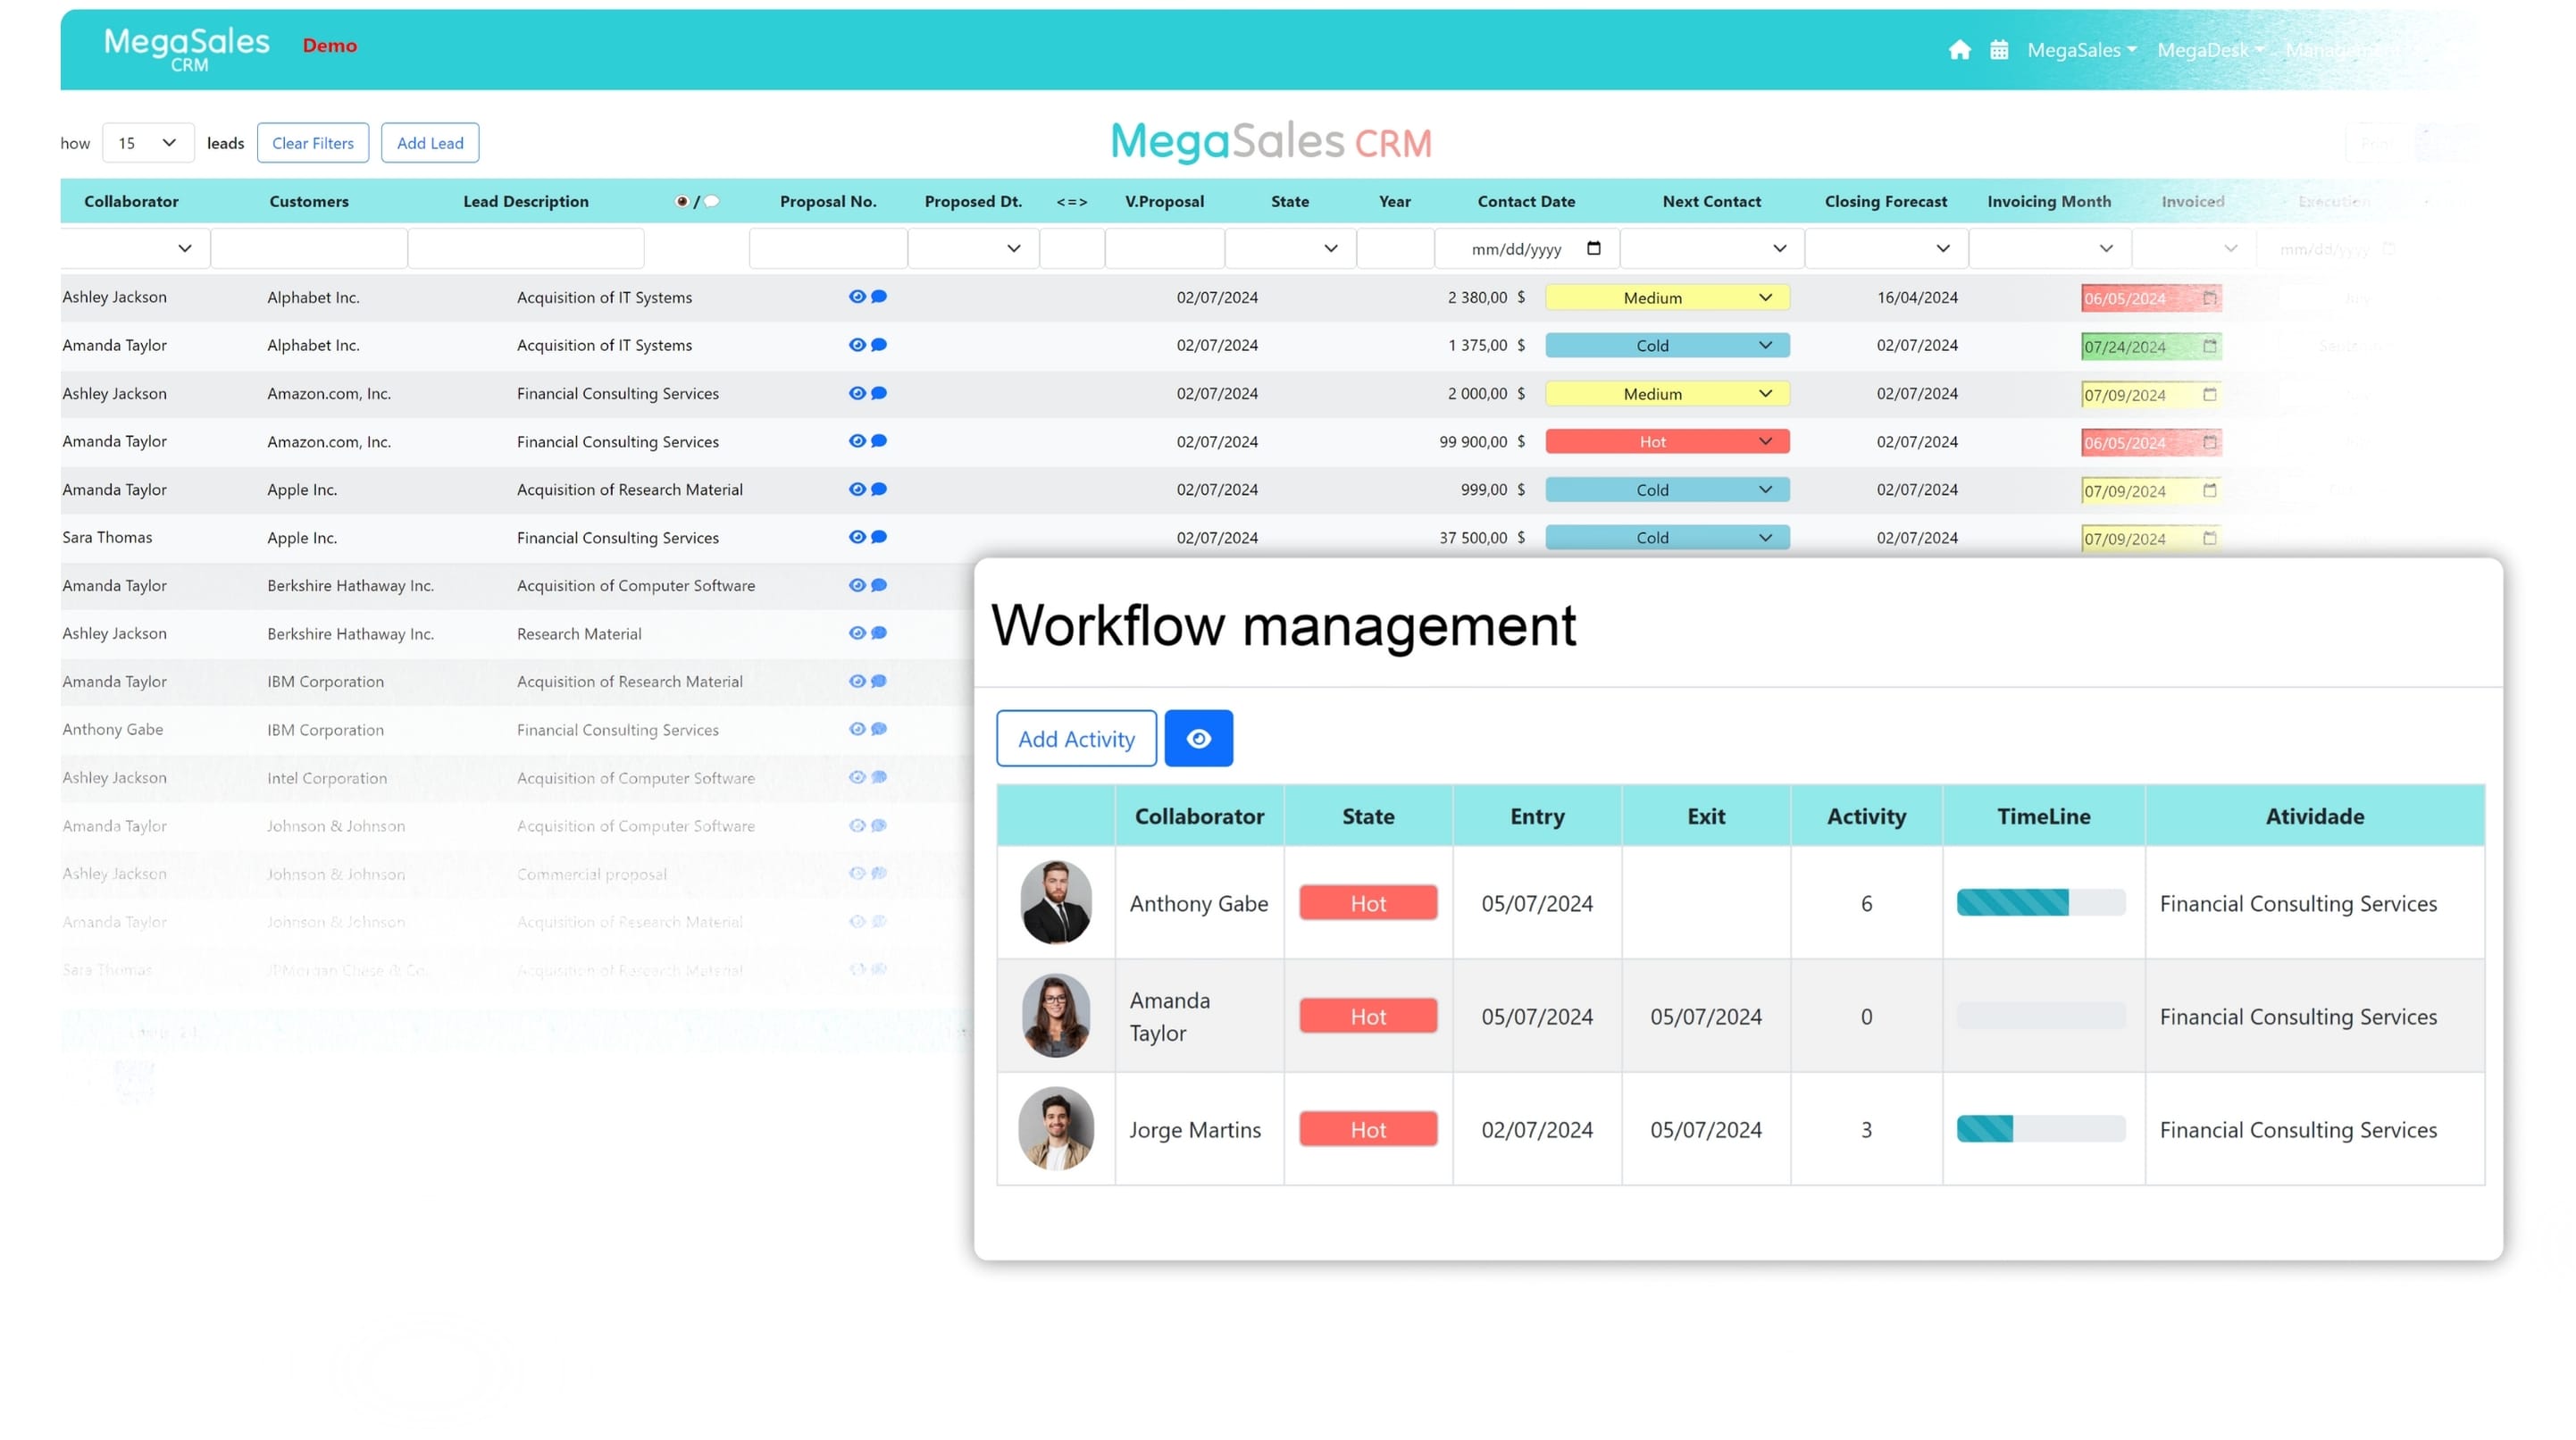
Task: Select the MegaDesk menu in top navigation
Action: pos(2210,47)
